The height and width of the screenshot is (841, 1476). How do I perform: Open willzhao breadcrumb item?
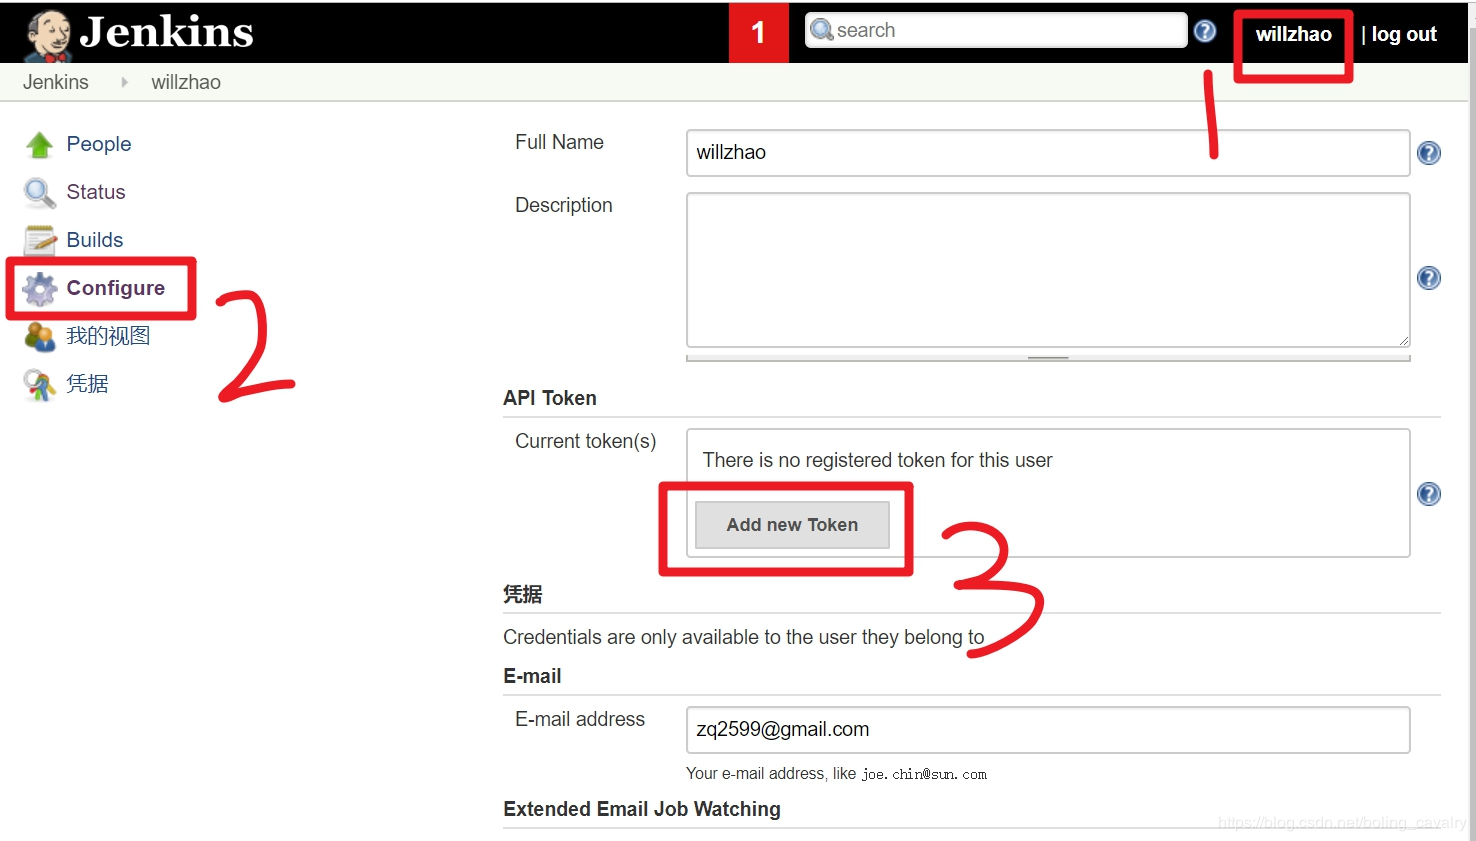(186, 82)
